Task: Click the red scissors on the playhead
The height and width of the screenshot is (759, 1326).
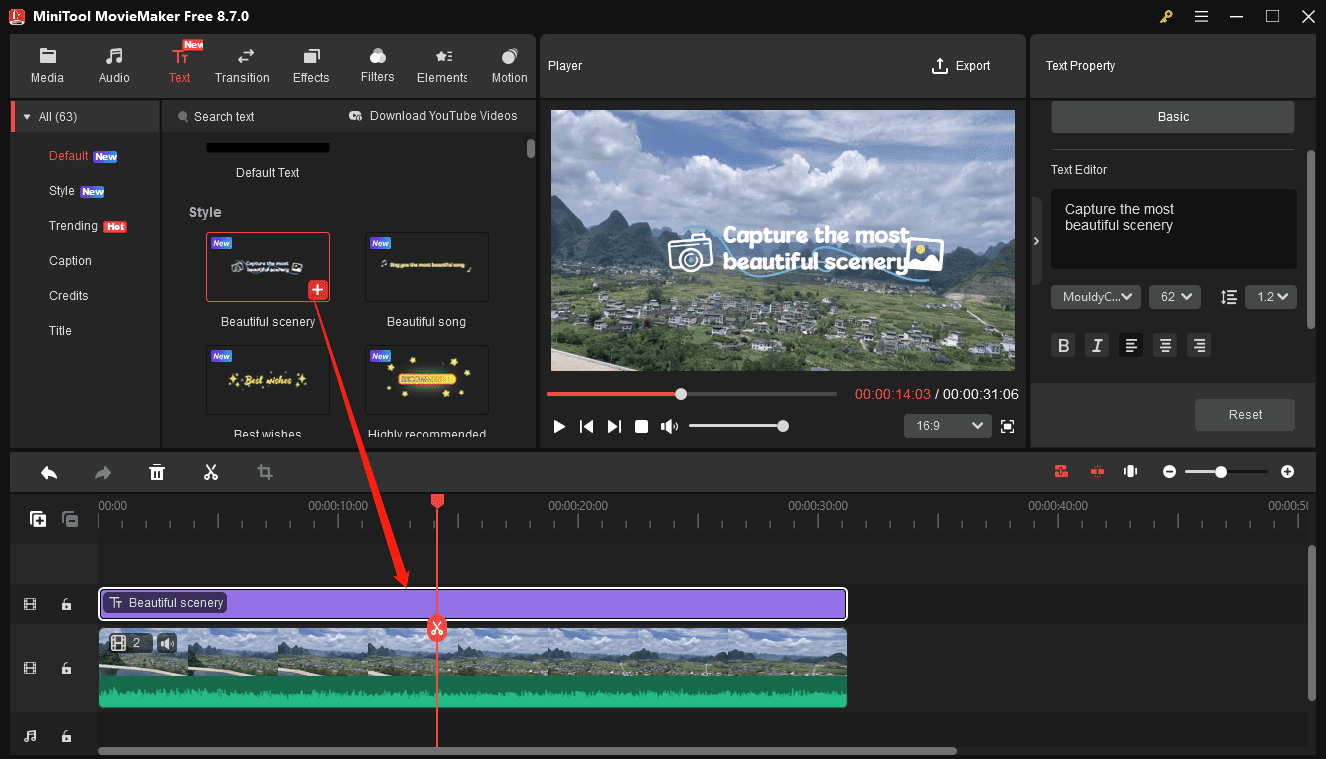Action: tap(436, 628)
